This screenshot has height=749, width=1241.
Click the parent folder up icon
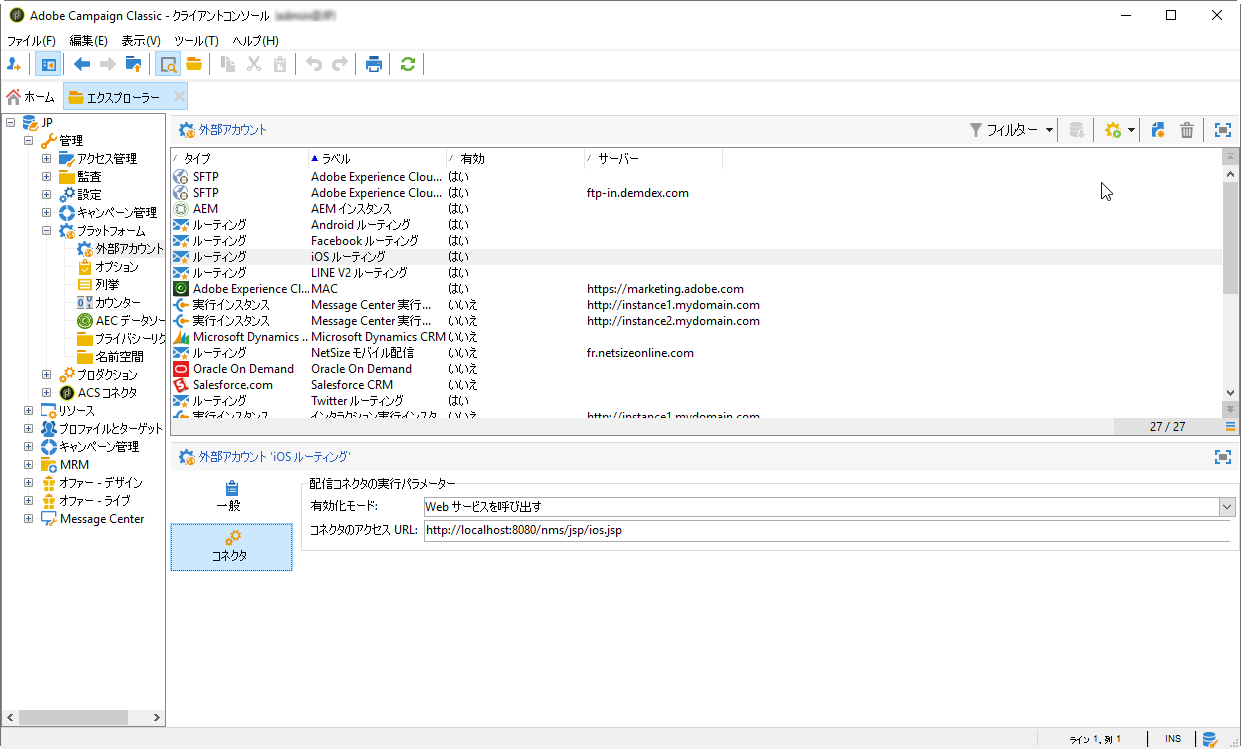(x=133, y=64)
